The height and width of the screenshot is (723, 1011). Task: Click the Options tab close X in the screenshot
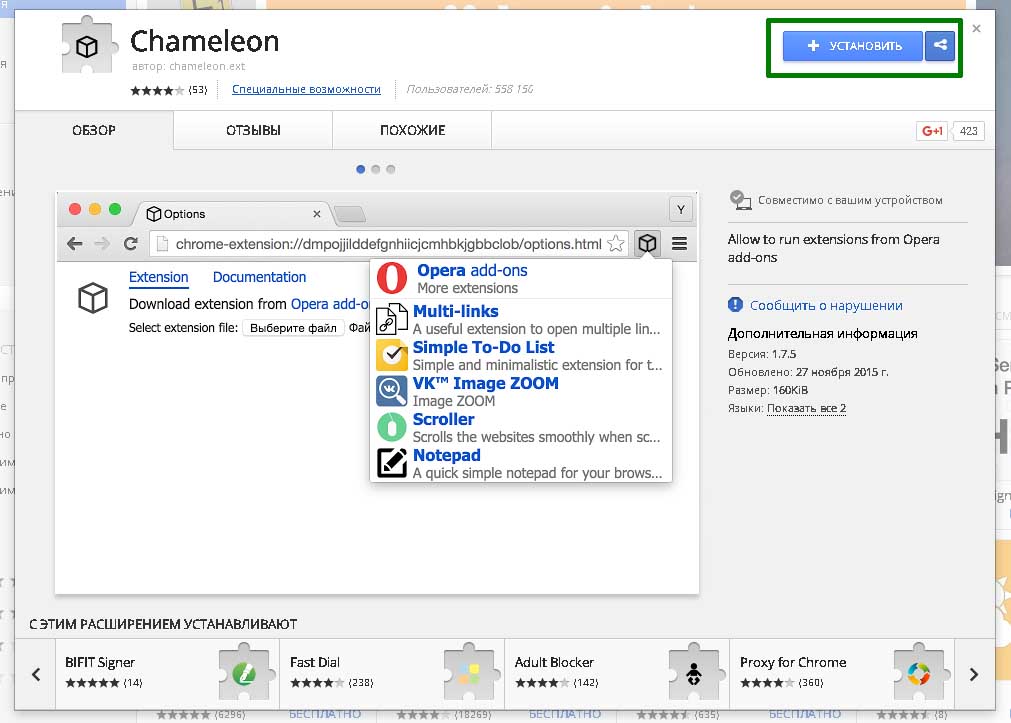[x=317, y=214]
